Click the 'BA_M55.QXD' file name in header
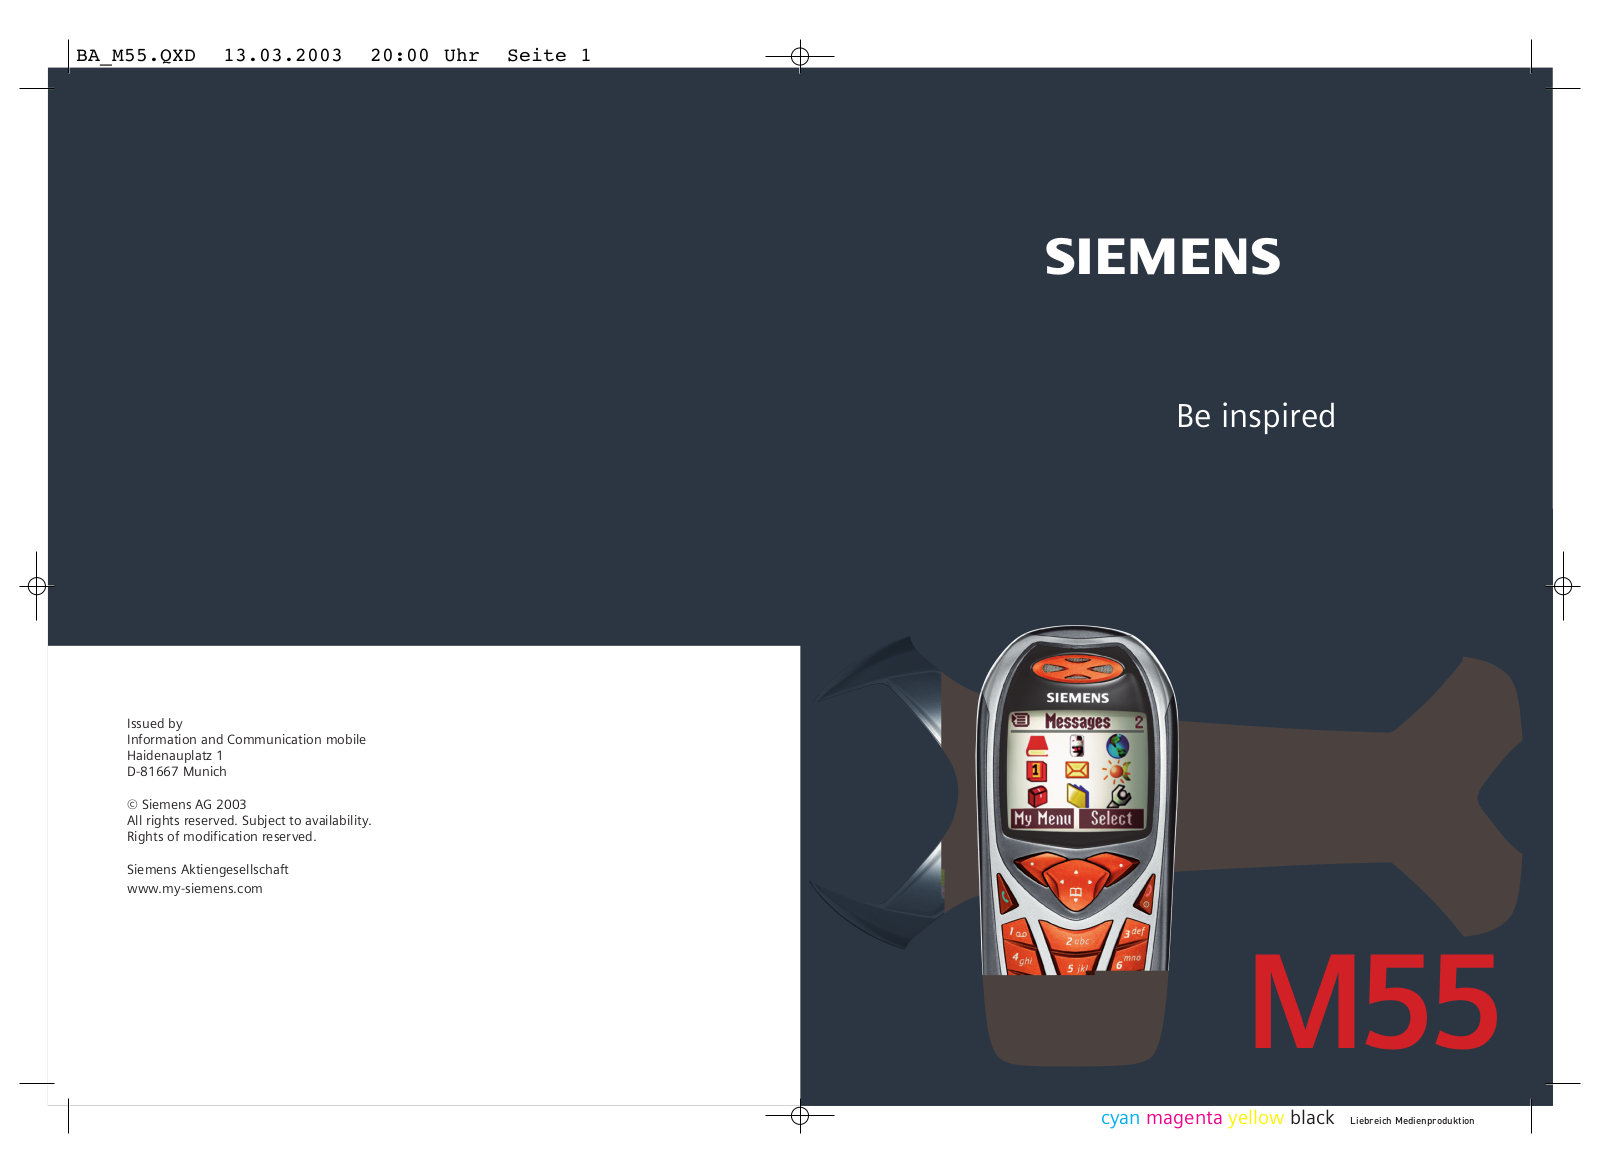The width and height of the screenshot is (1600, 1173). 136,56
